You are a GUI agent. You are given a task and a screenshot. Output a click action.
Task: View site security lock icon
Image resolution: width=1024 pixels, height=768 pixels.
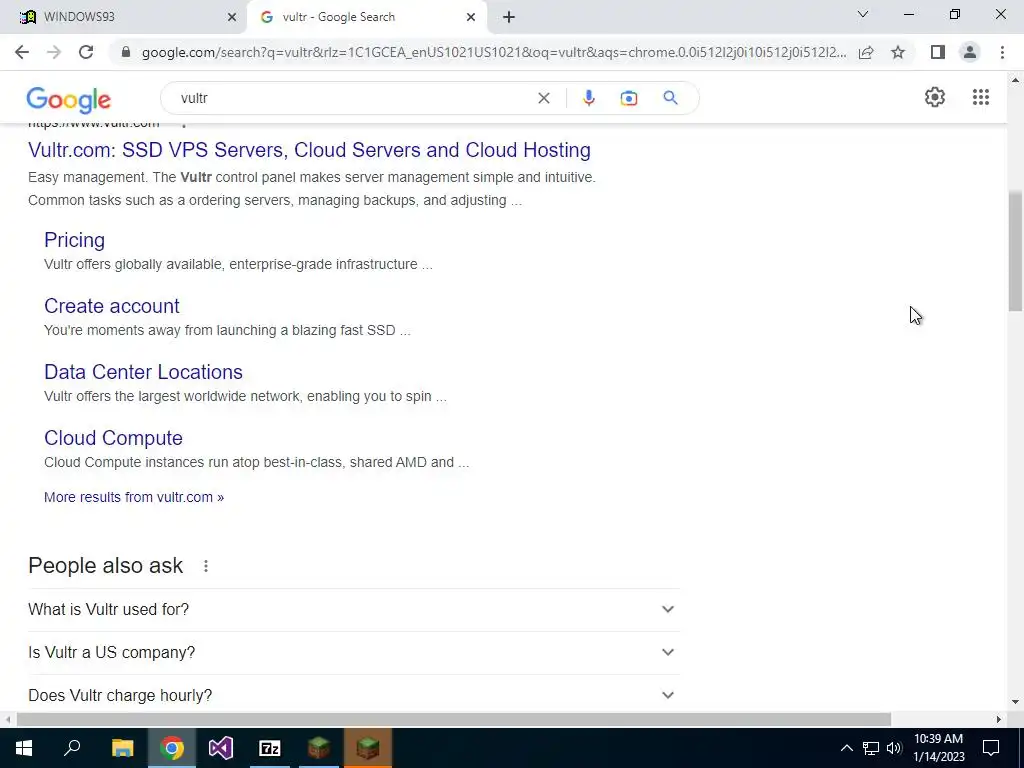(127, 52)
